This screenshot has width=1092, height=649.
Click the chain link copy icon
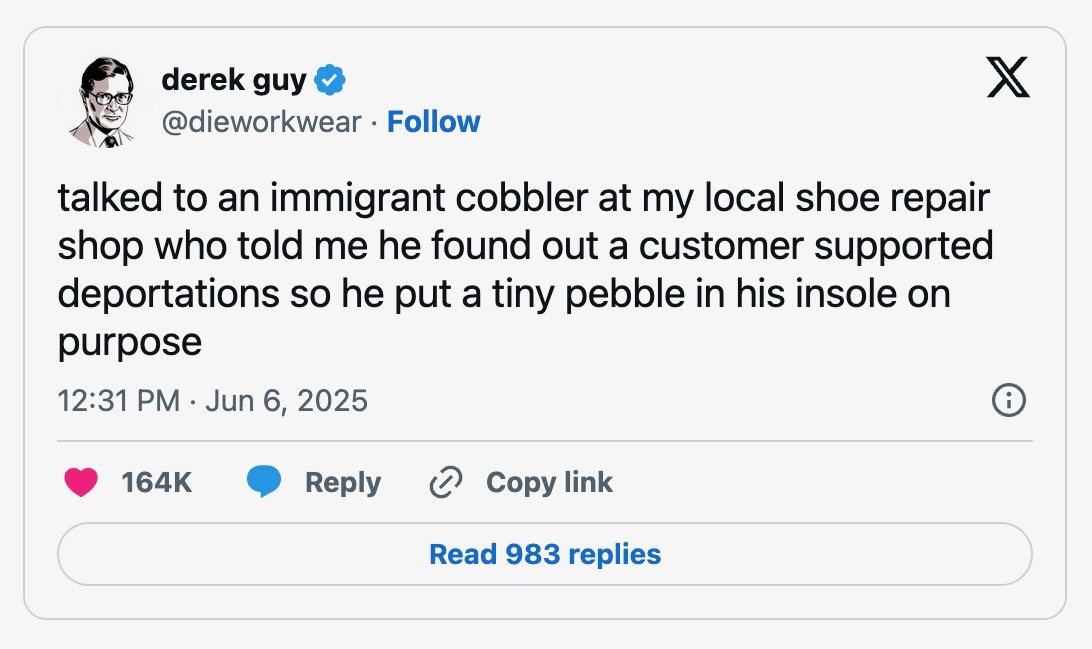pos(446,483)
